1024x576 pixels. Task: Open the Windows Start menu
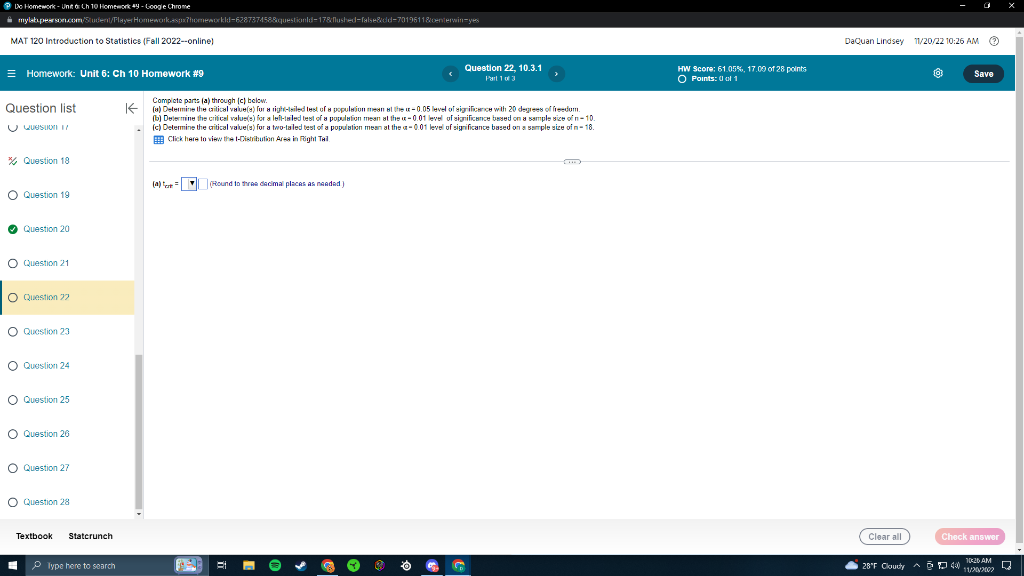[12, 566]
